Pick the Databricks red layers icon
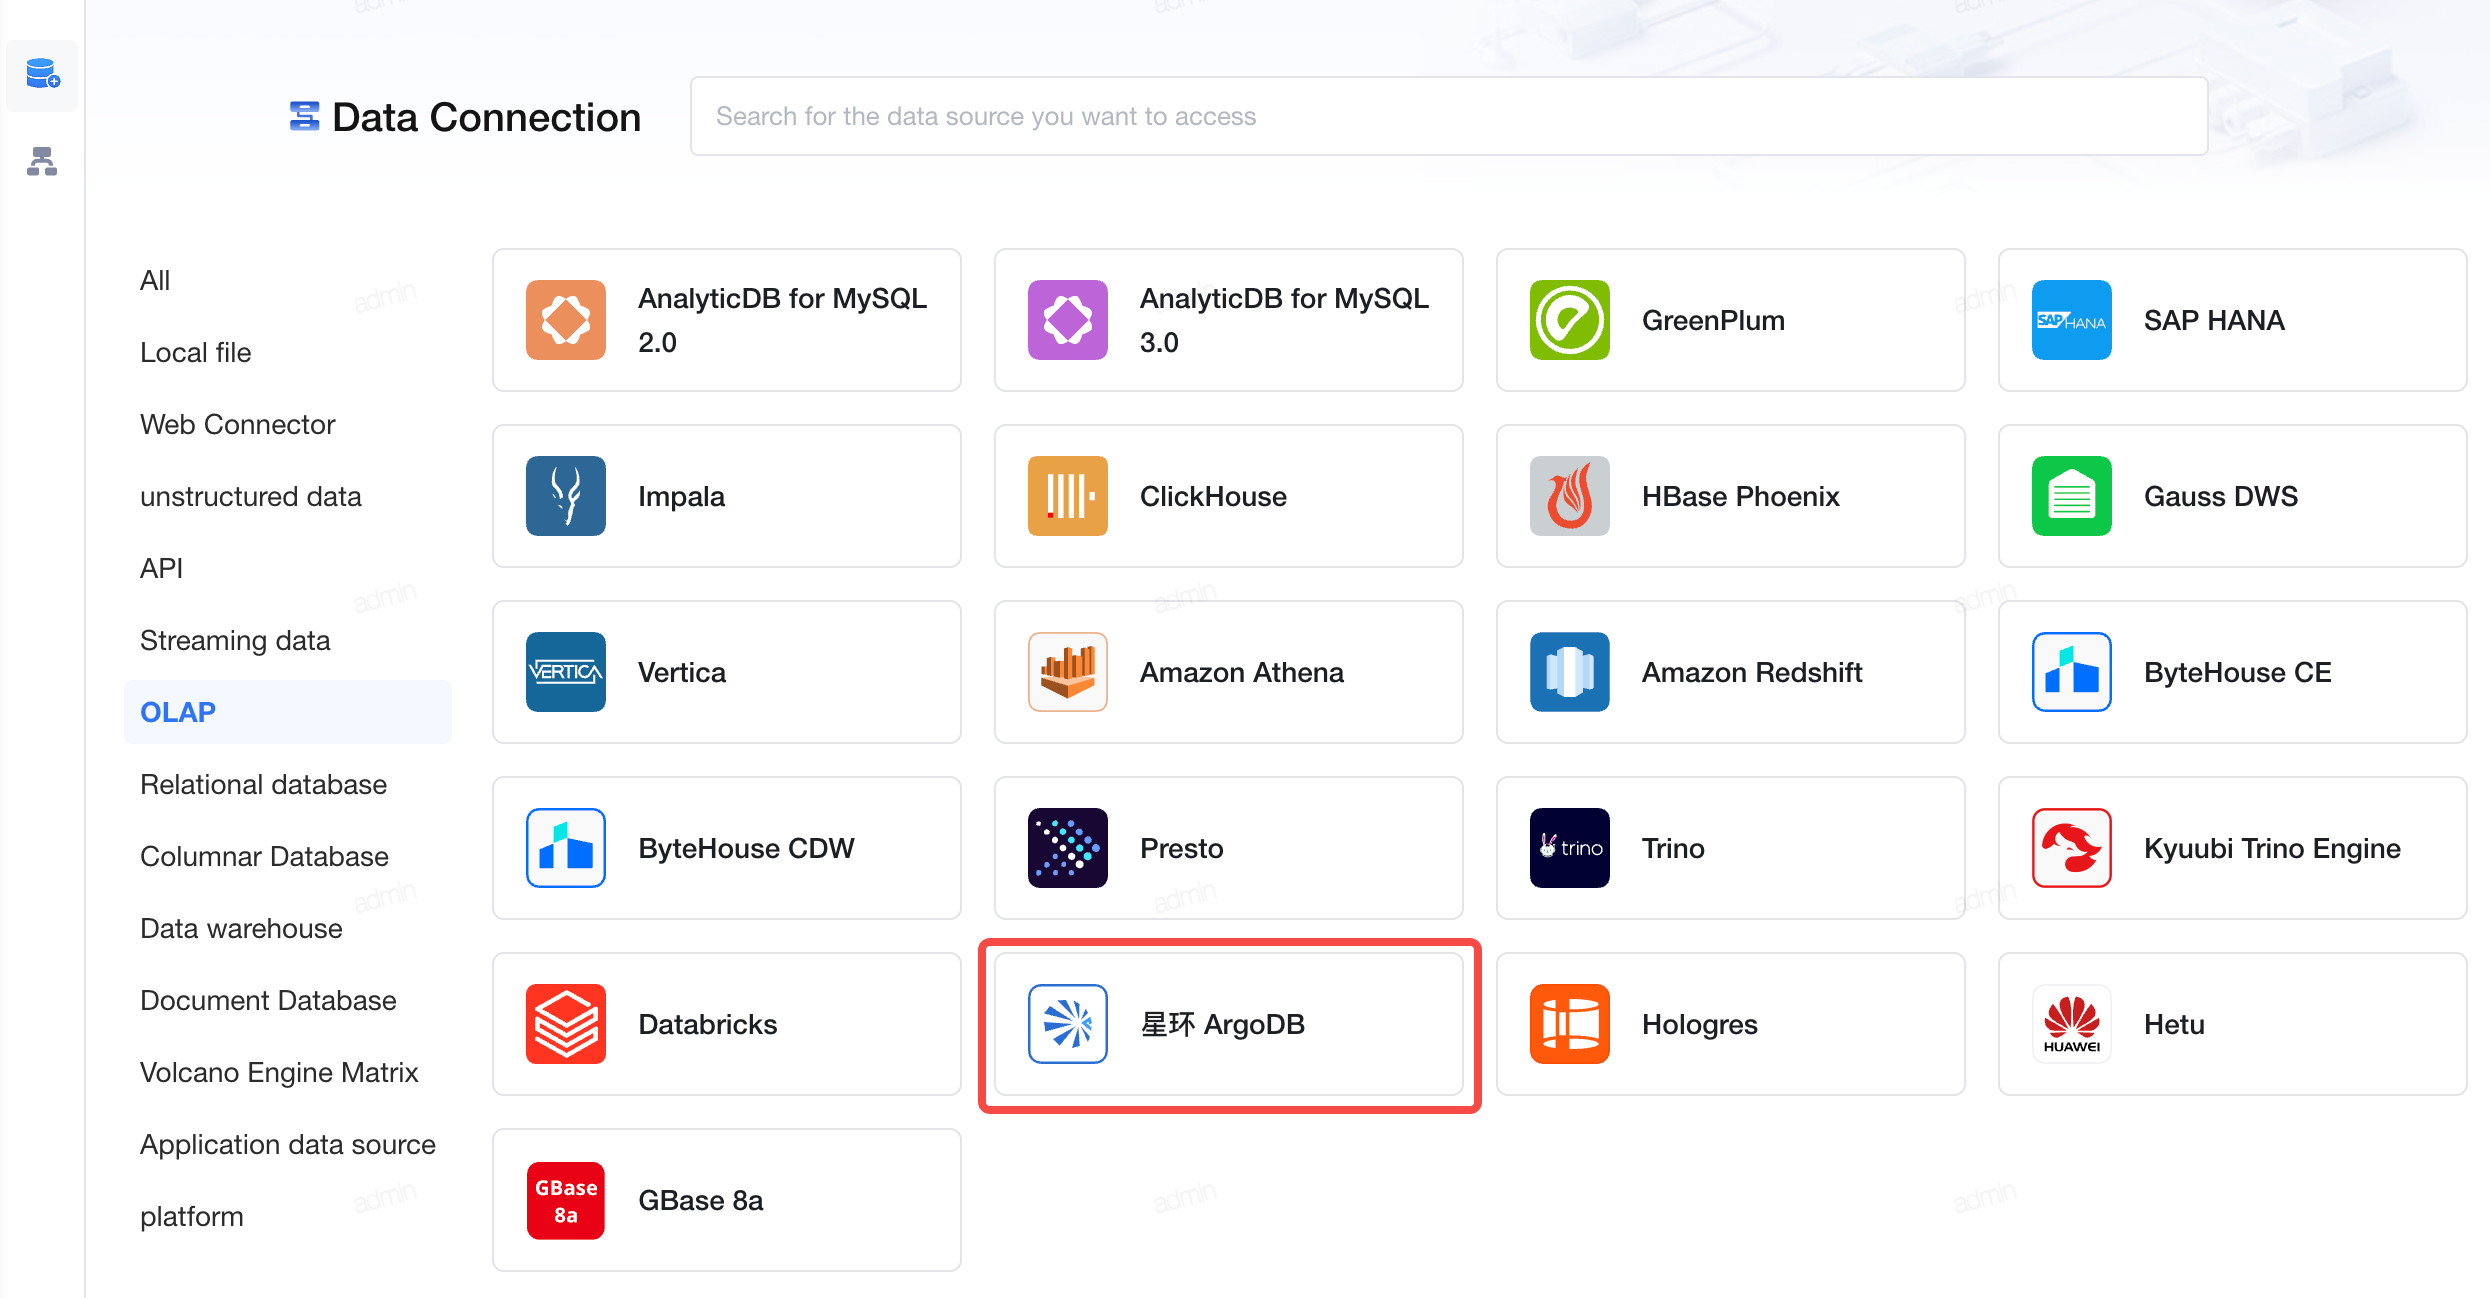The image size is (2490, 1298). coord(566,1024)
